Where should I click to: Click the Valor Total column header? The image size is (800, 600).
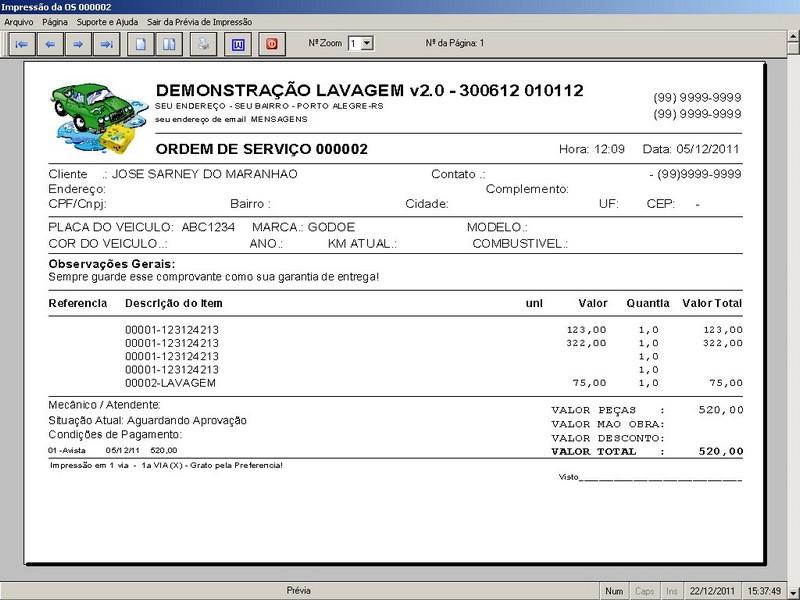click(x=712, y=303)
